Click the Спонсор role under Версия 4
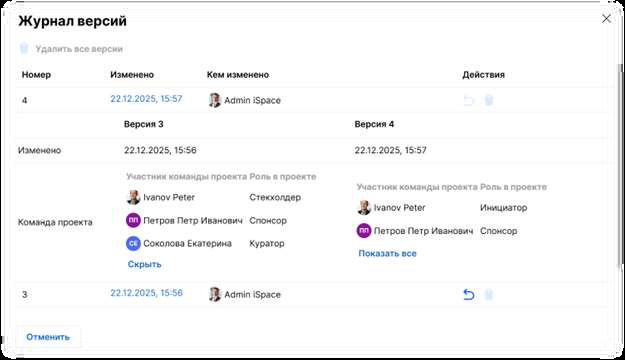This screenshot has height=360, width=625. pos(499,231)
